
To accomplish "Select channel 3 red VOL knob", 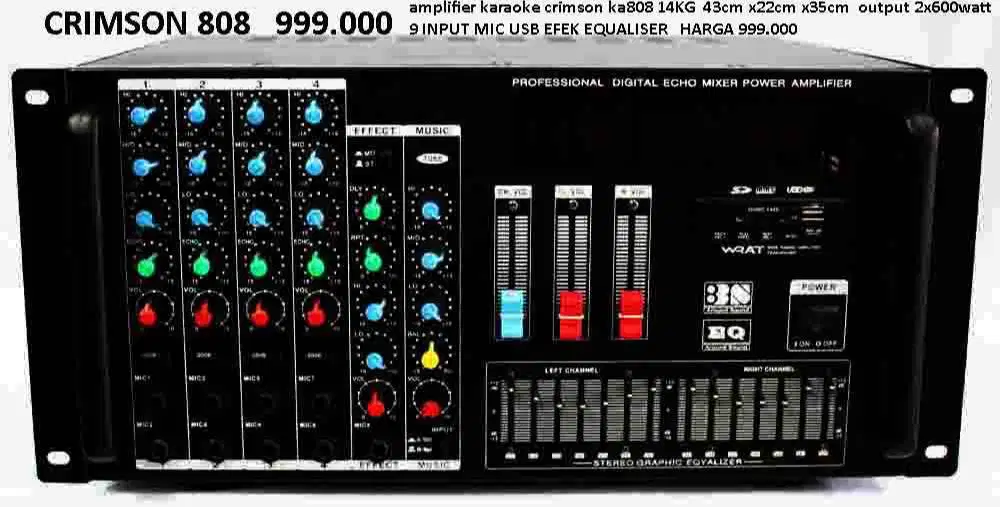I will [260, 314].
